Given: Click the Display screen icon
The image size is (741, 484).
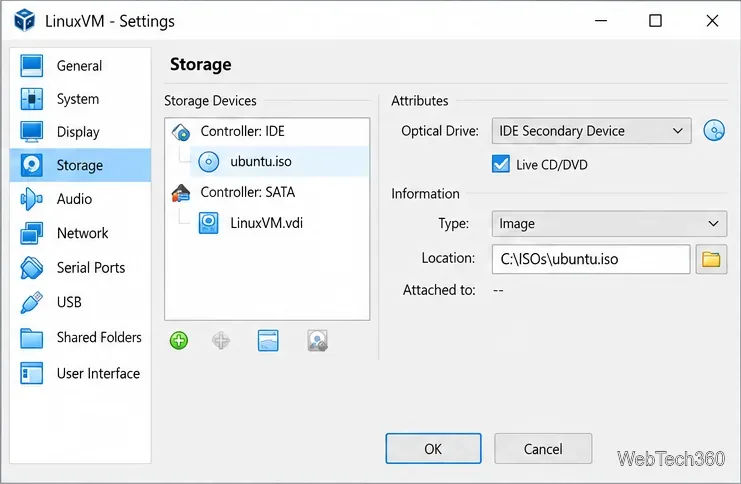Looking at the screenshot, I should [32, 132].
